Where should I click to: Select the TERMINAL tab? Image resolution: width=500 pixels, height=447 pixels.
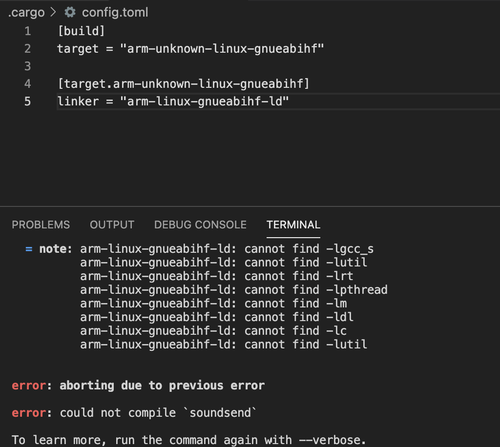pyautogui.click(x=293, y=225)
